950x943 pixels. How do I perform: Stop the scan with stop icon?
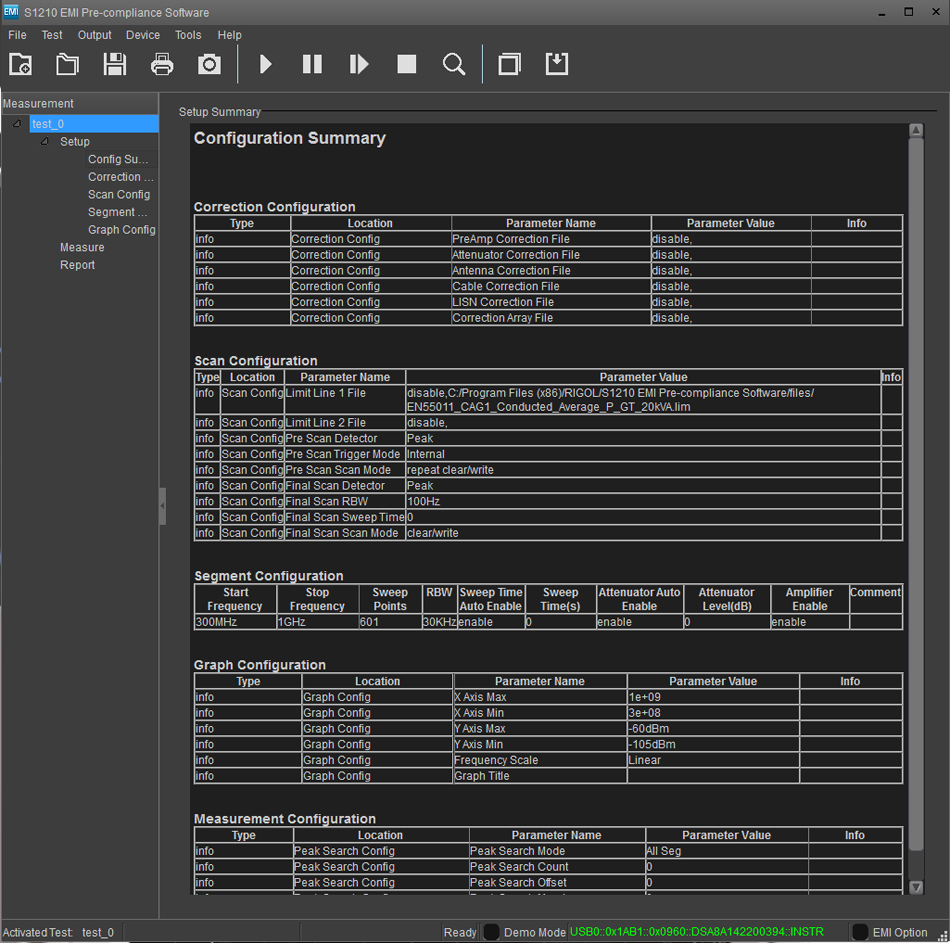coord(406,64)
